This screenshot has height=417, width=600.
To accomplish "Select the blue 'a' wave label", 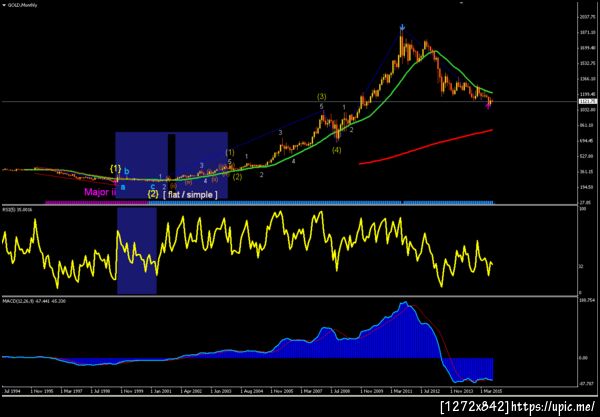I will (x=123, y=187).
